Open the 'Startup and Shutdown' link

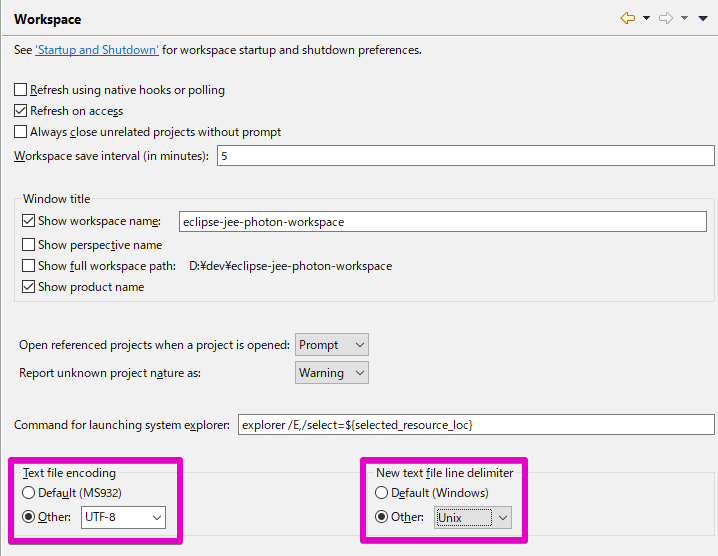[x=97, y=50]
